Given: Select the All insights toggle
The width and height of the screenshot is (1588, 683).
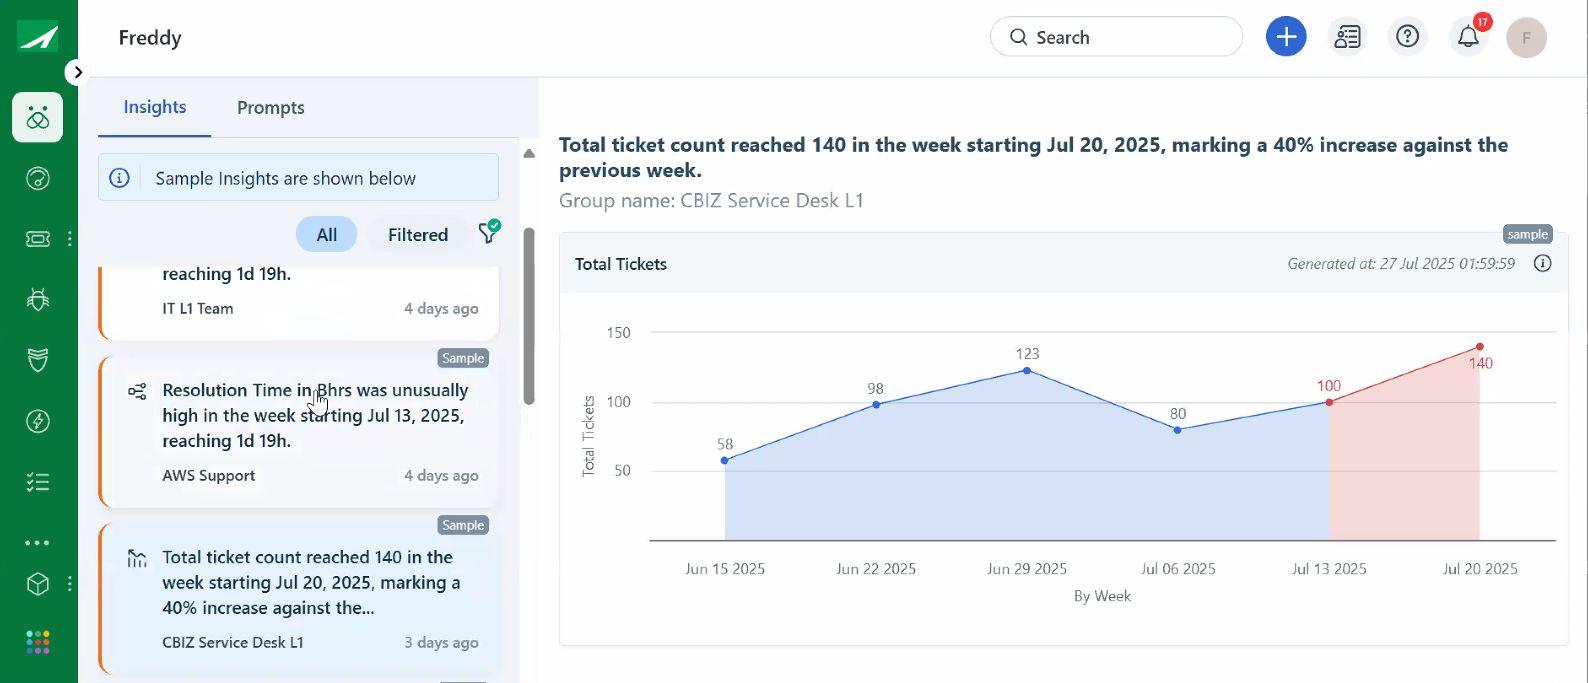Looking at the screenshot, I should [x=326, y=235].
